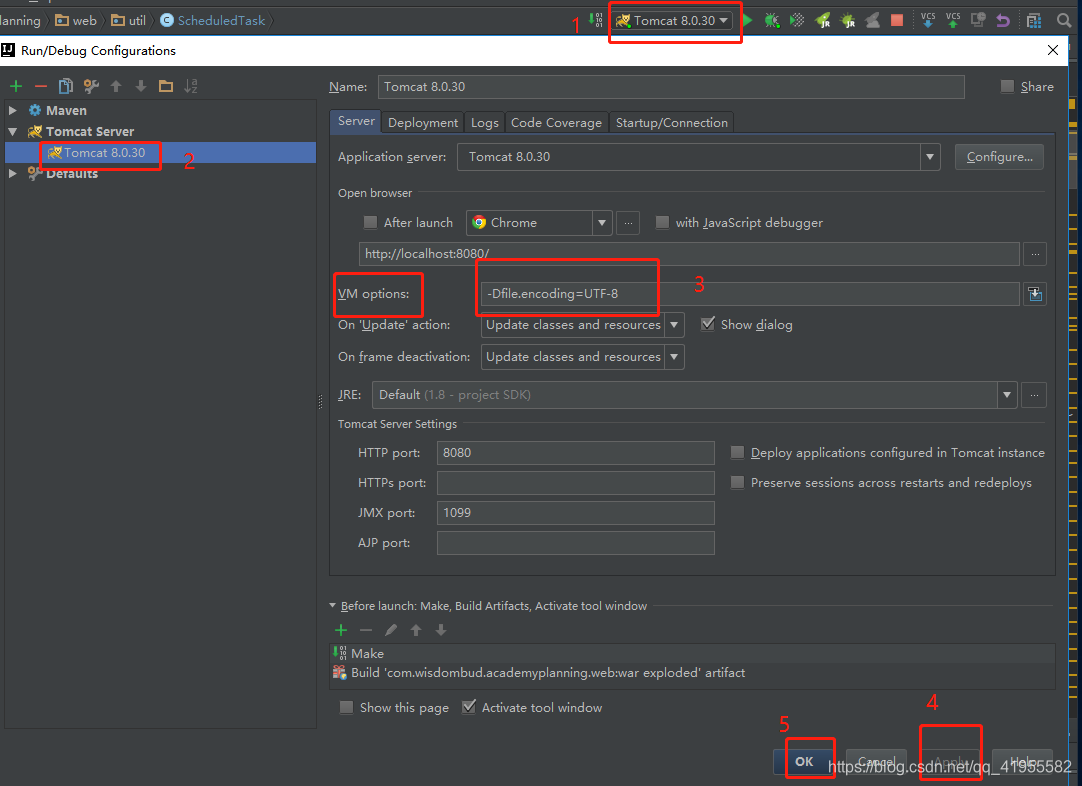Image resolution: width=1082 pixels, height=786 pixels.
Task: Open Chrome browser dropdown
Action: (x=602, y=222)
